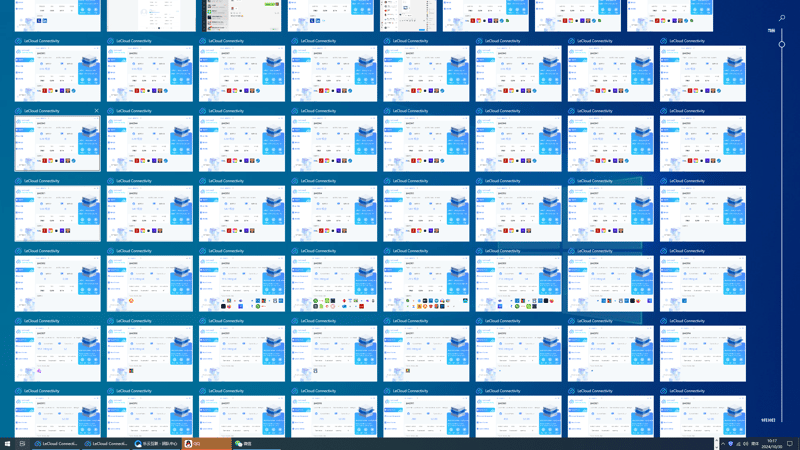Open the browser taskbar item beside QQ
The image size is (800, 450).
point(156,444)
